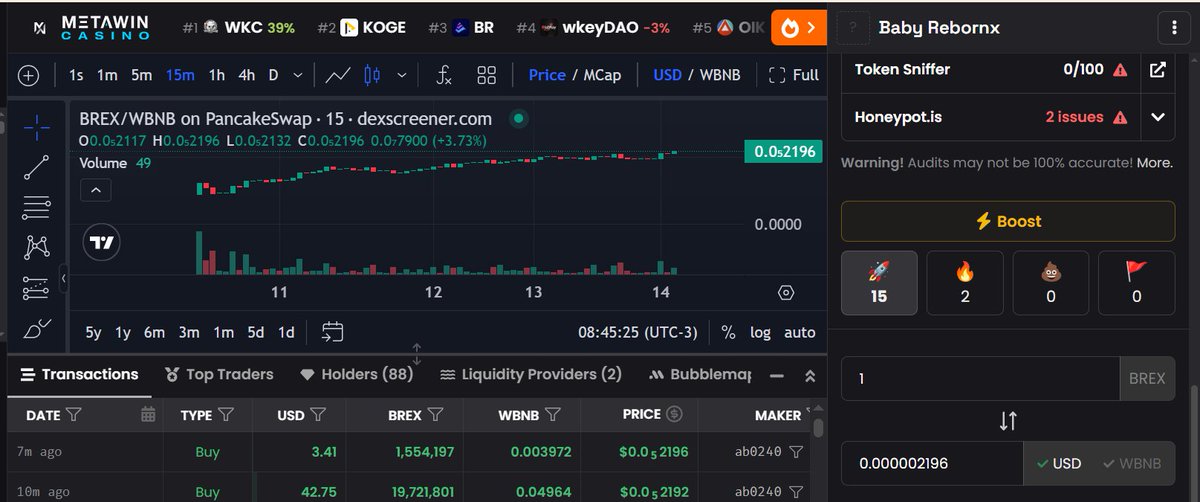Open the Transactions tab

(79, 374)
